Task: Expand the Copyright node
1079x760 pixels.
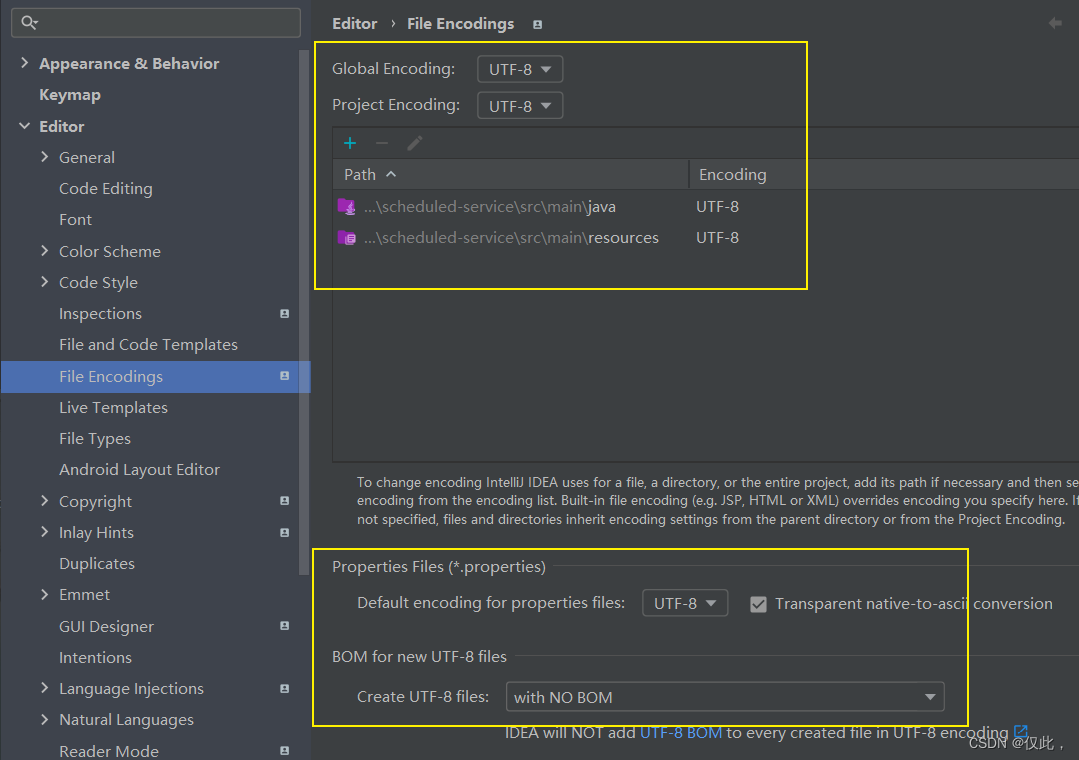Action: (45, 501)
